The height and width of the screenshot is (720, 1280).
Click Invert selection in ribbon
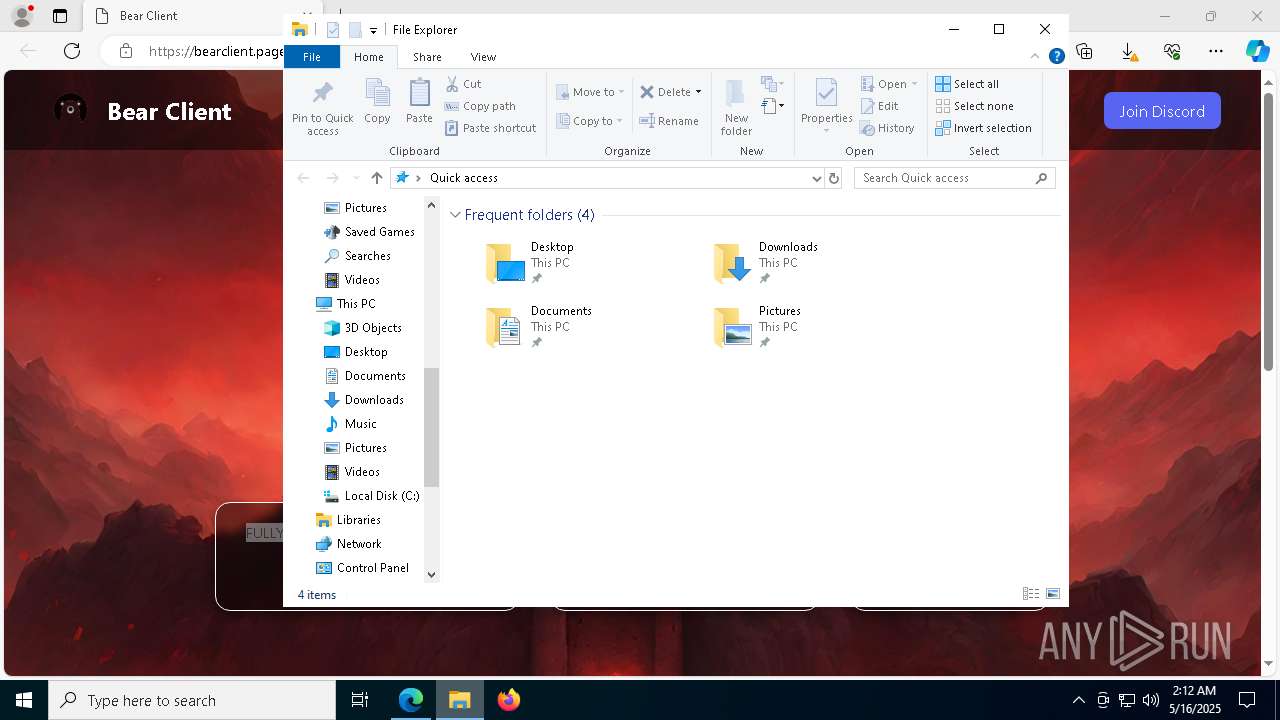(x=983, y=128)
